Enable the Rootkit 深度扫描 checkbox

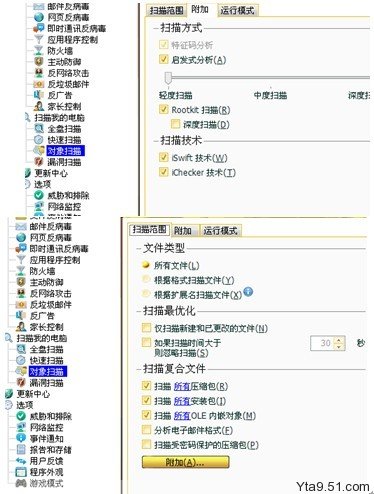point(175,124)
